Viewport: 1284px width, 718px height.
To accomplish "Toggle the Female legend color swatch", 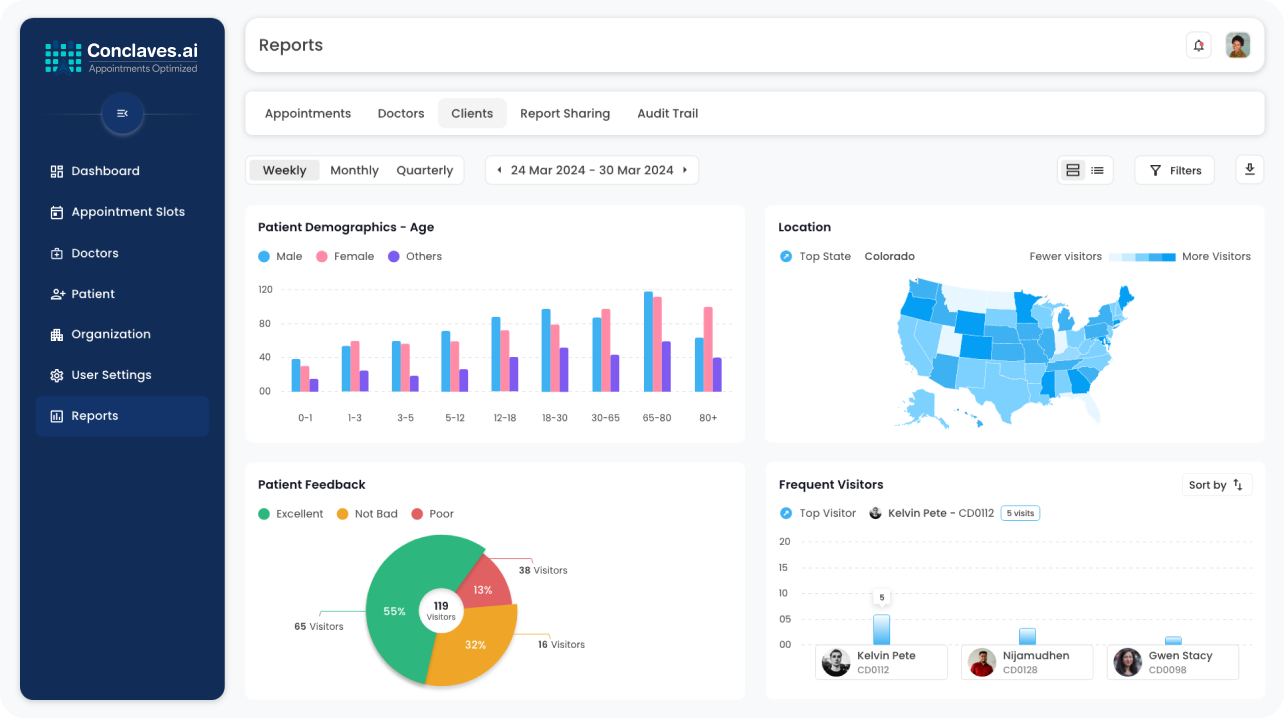I will pyautogui.click(x=322, y=257).
